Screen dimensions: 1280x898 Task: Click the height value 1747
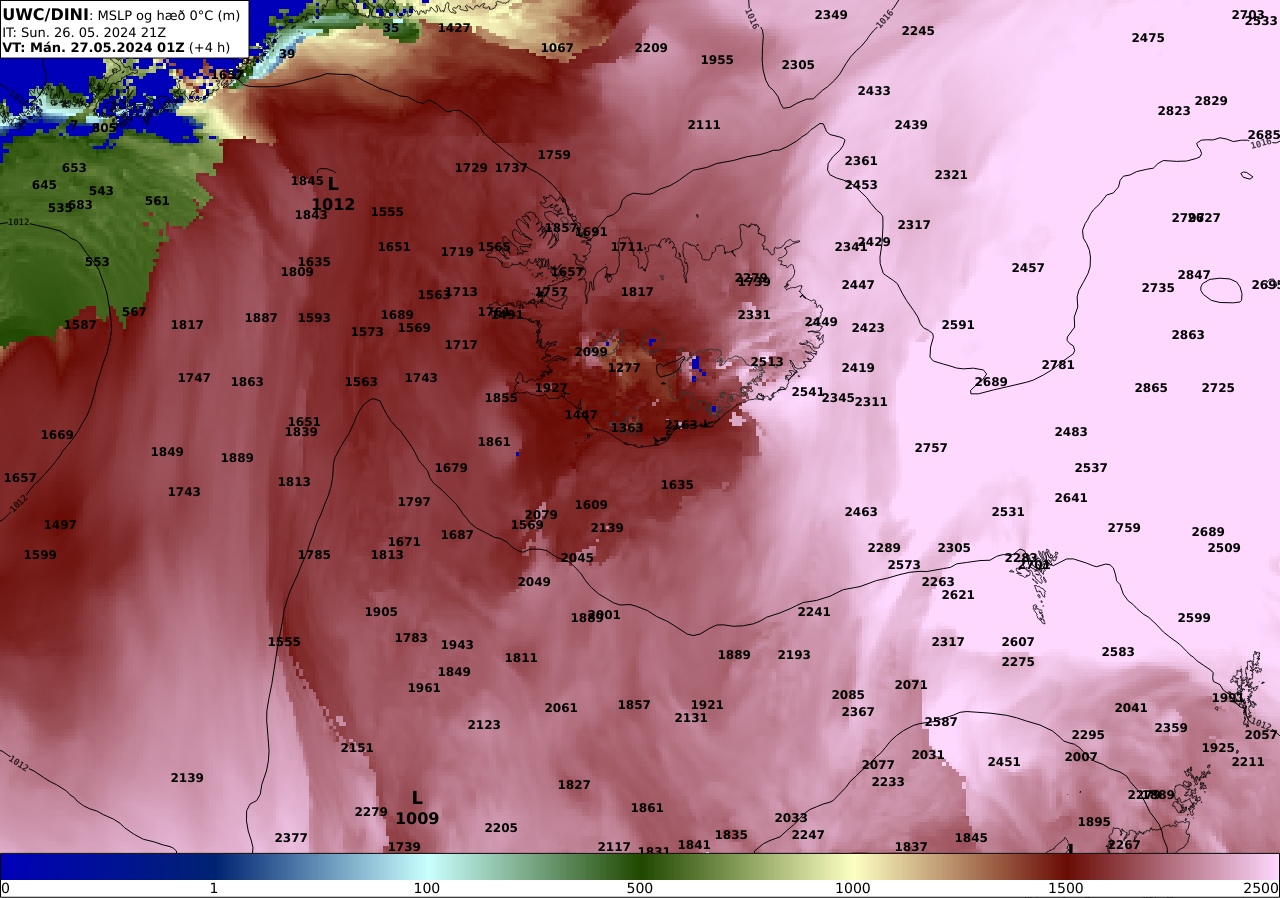click(194, 378)
